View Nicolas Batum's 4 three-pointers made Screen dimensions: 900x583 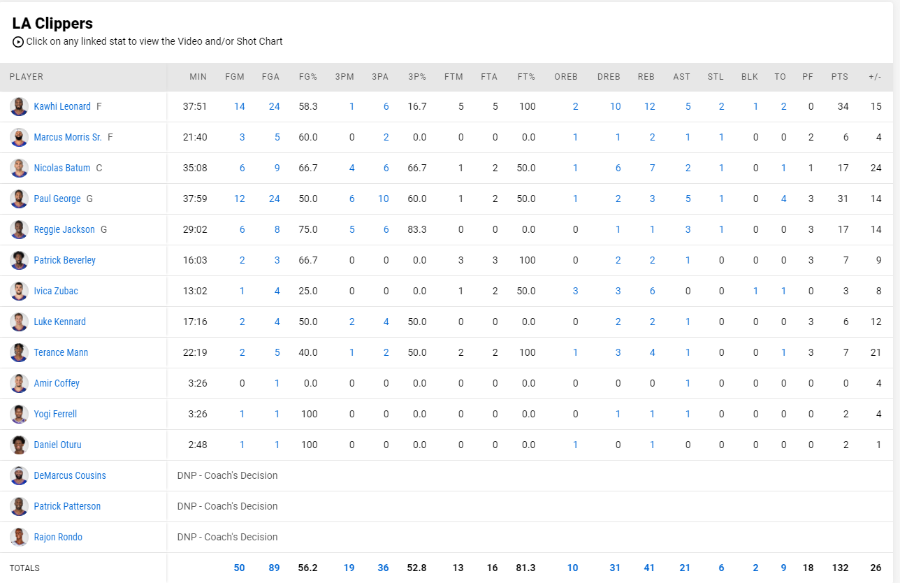352,168
